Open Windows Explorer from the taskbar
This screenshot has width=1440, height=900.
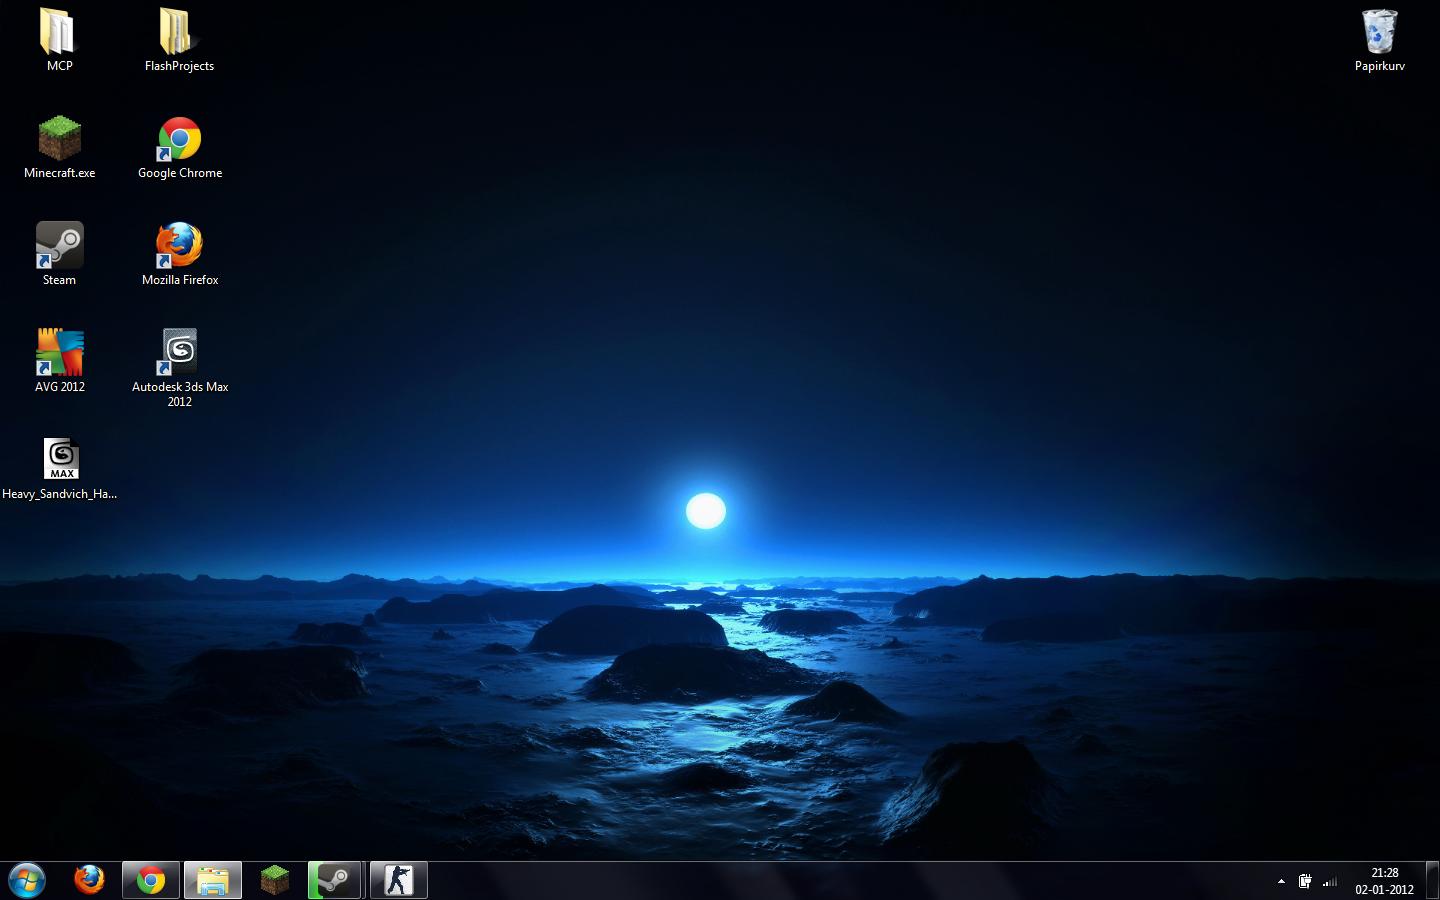(x=212, y=880)
